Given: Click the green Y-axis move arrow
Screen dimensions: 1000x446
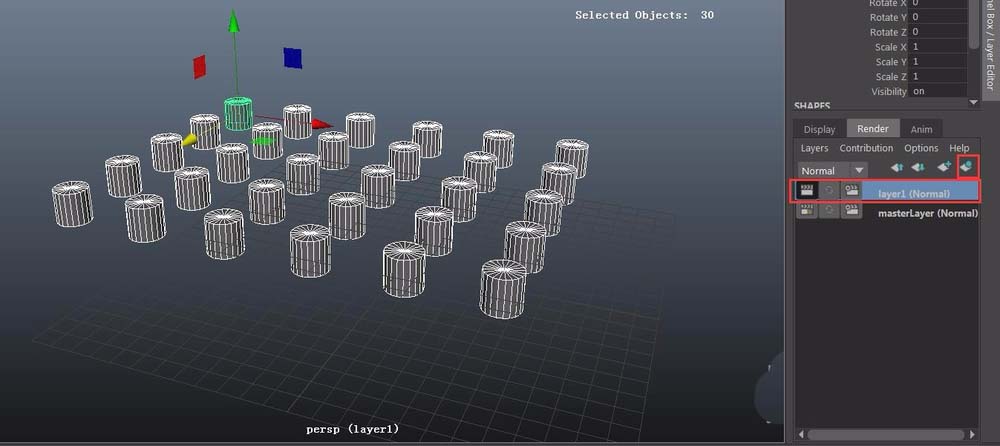Looking at the screenshot, I should 234,21.
